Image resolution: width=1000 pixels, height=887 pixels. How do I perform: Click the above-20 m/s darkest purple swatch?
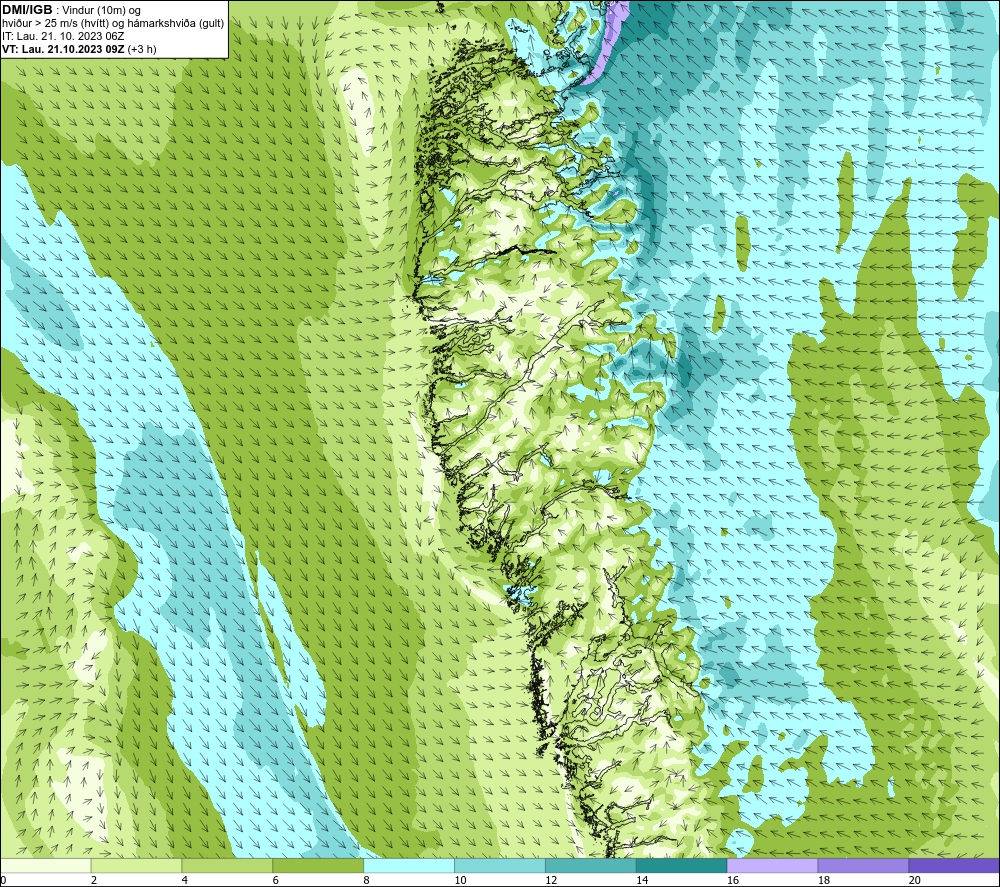point(954,865)
